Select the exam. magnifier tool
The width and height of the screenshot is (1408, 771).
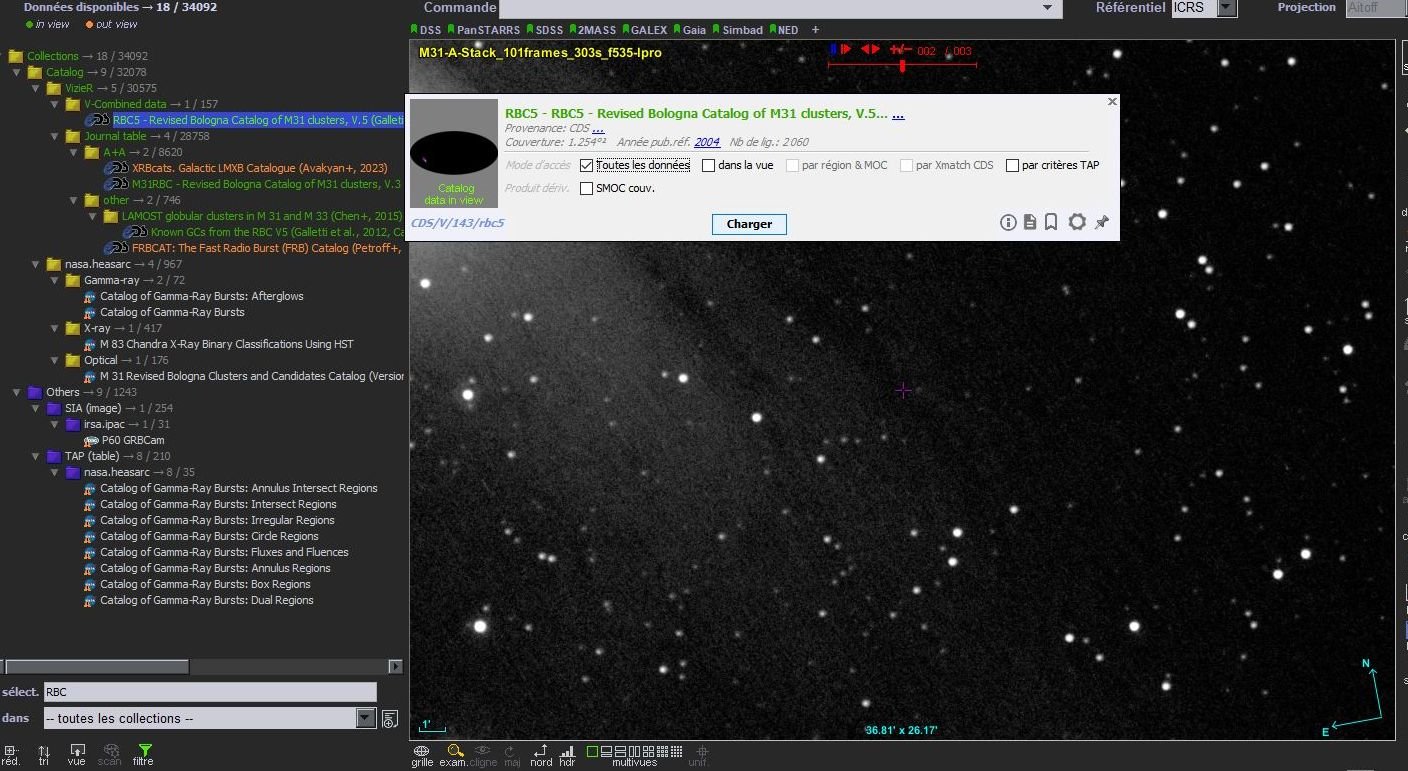[x=454, y=752]
